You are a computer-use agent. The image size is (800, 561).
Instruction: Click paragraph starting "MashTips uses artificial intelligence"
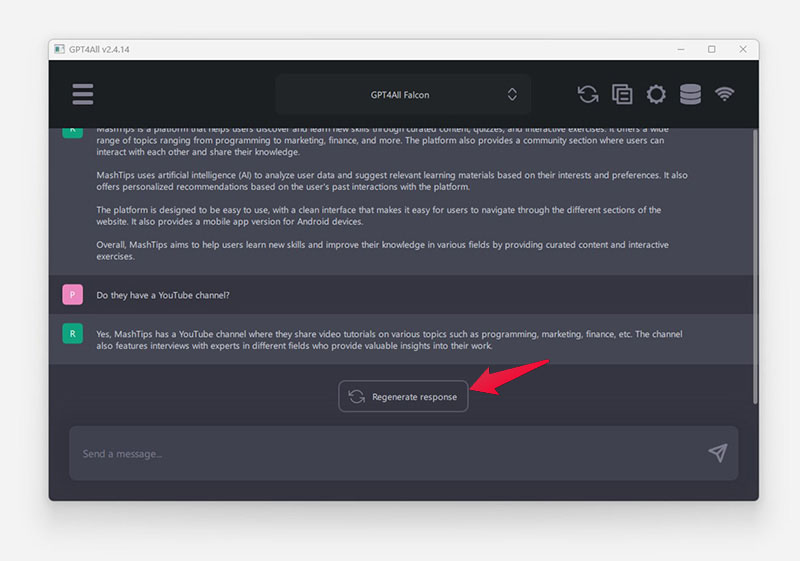pyautogui.click(x=392, y=181)
